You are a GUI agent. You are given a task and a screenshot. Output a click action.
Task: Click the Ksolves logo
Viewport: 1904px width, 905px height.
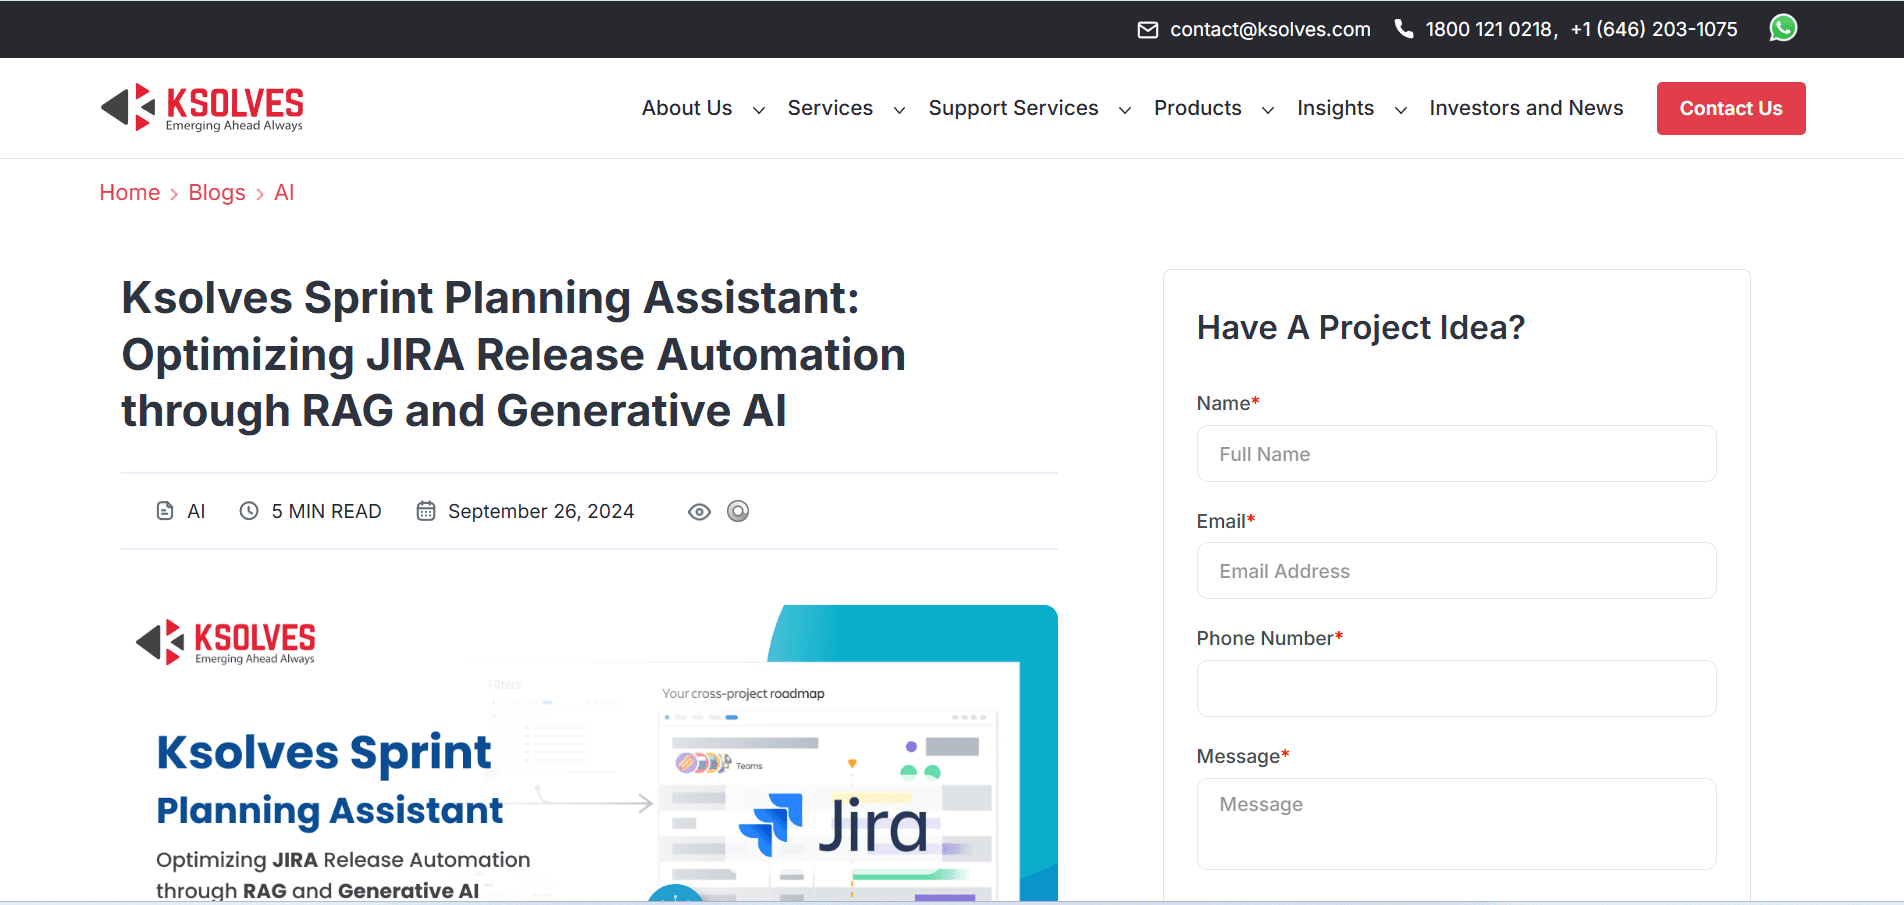point(200,107)
